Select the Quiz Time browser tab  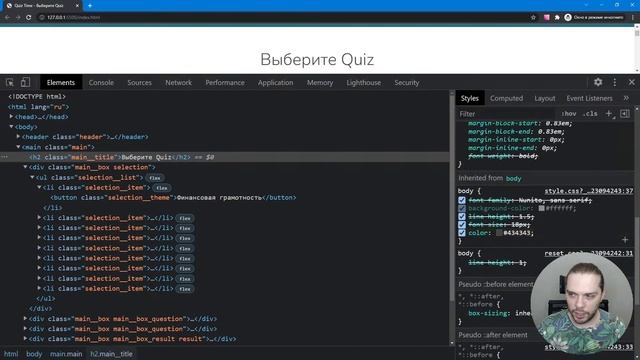point(41,6)
